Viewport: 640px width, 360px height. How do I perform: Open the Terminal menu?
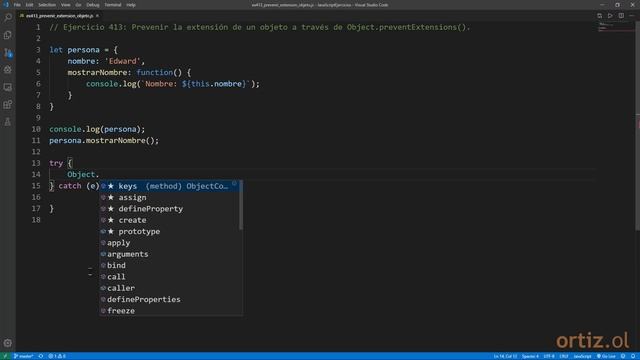[113, 5]
